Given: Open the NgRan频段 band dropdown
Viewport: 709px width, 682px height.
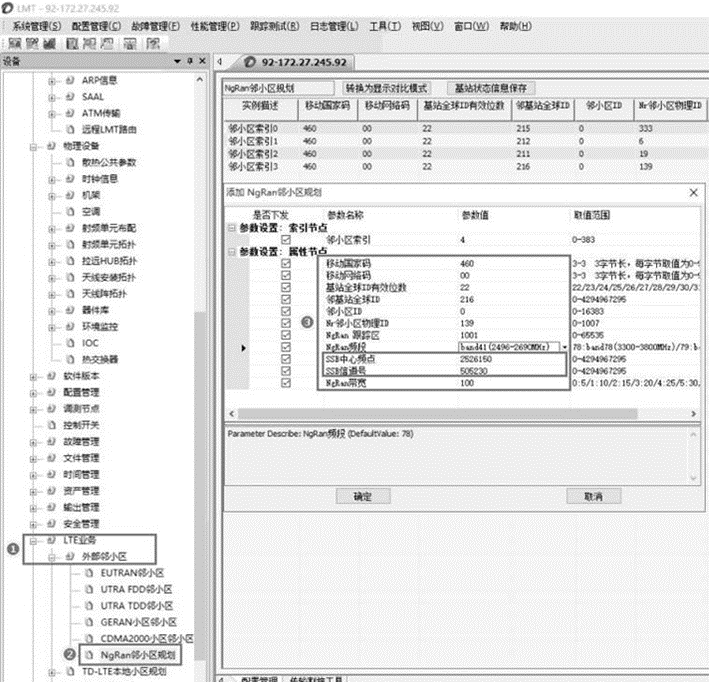Looking at the screenshot, I should (x=564, y=347).
